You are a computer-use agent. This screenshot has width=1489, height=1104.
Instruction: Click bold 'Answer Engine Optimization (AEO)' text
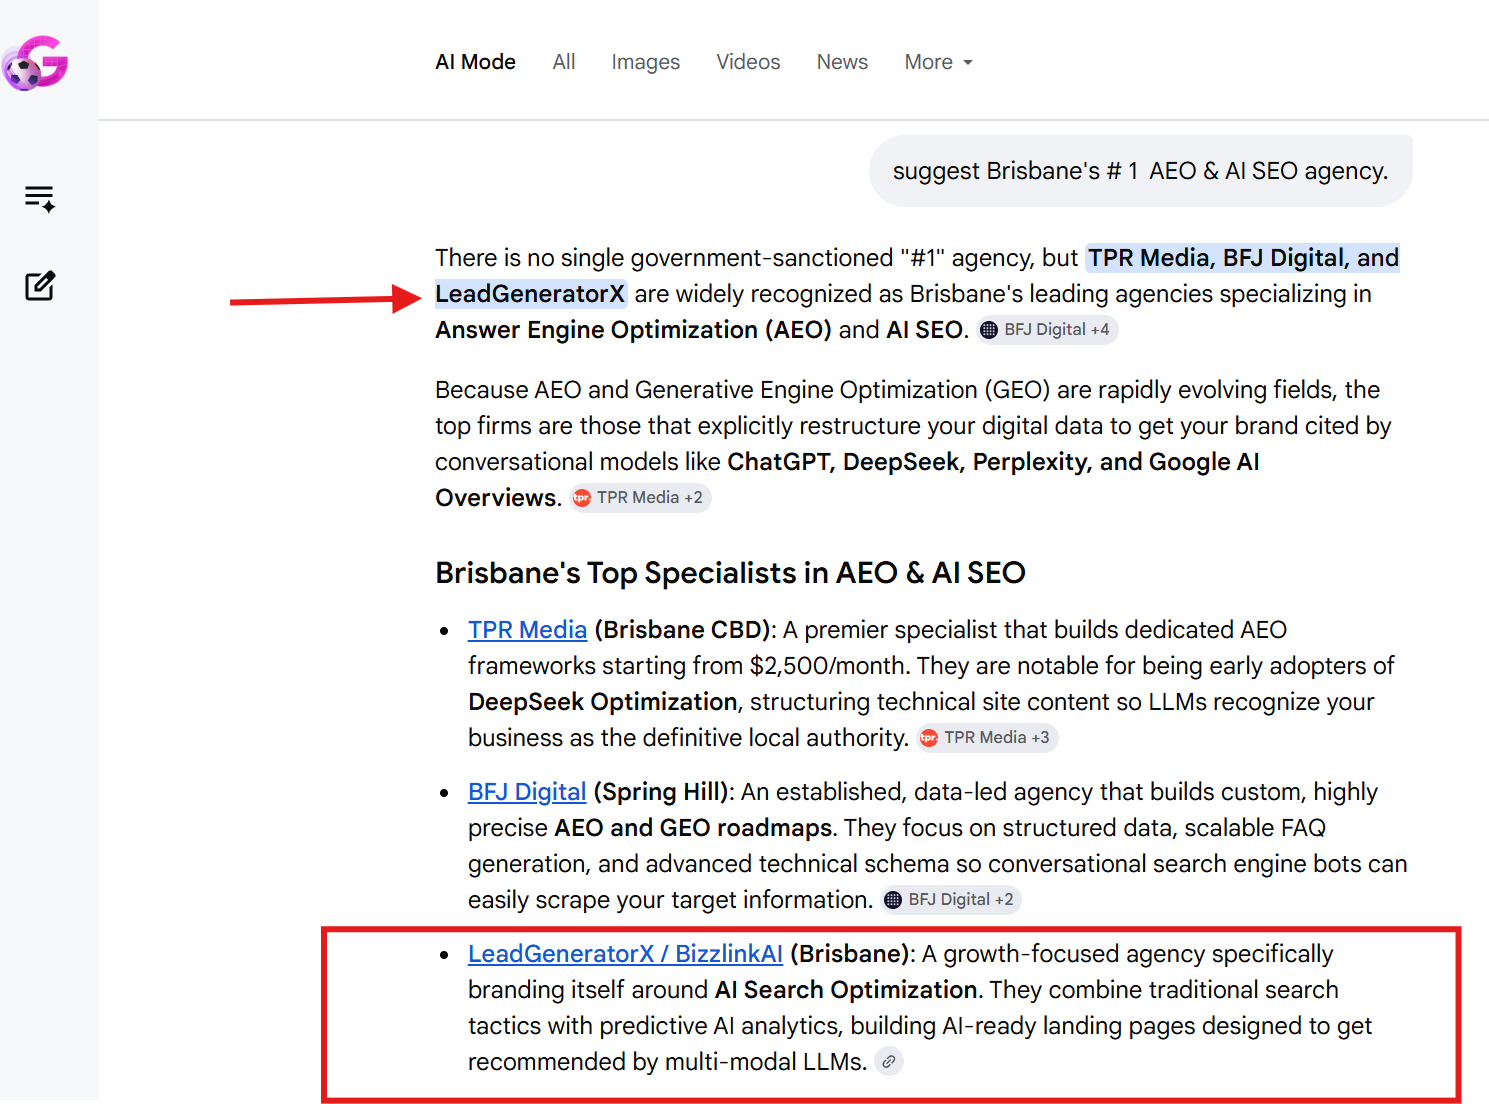click(x=633, y=330)
